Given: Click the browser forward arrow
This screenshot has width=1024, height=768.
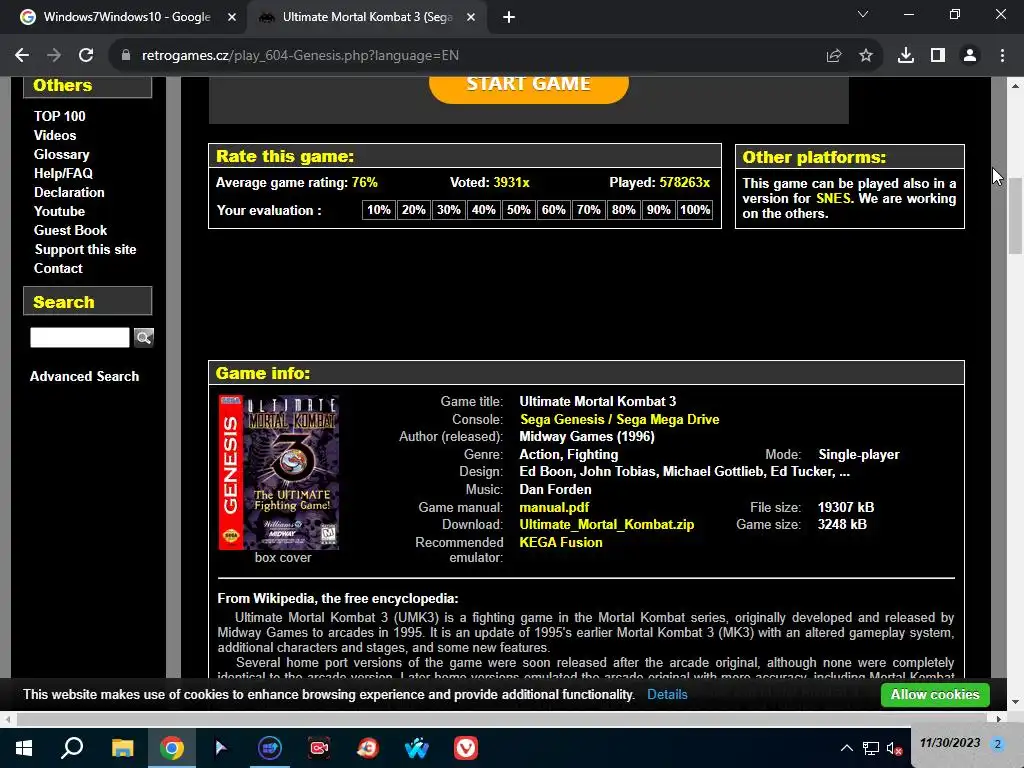Looking at the screenshot, I should click(x=54, y=56).
